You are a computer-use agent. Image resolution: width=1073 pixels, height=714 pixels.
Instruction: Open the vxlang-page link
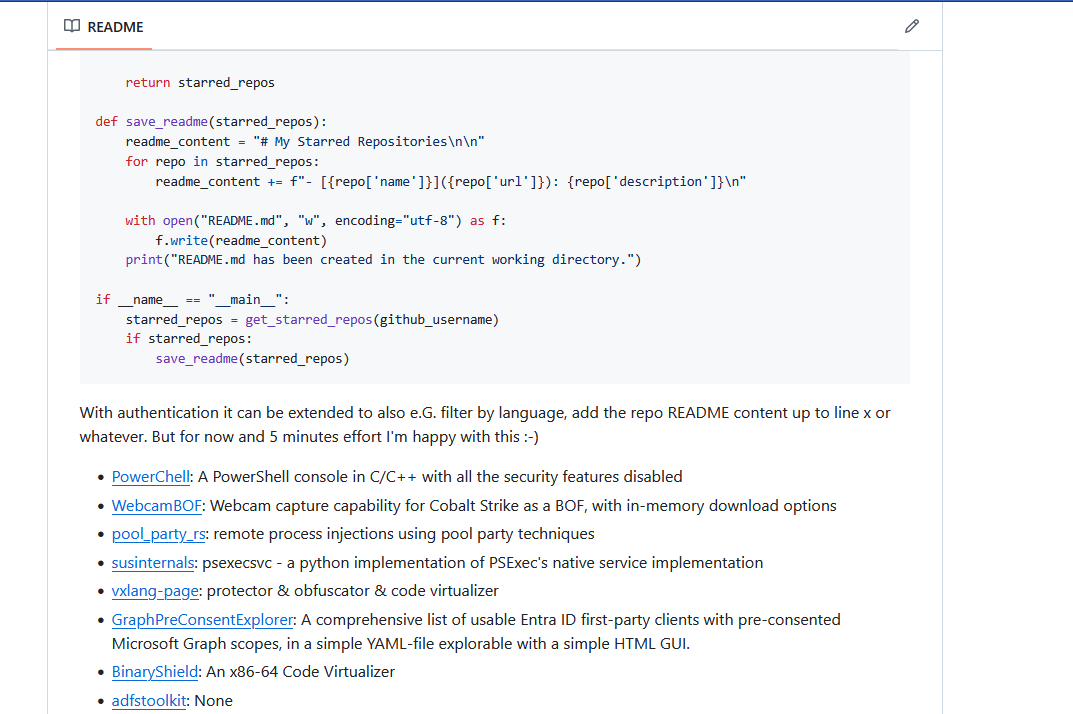[155, 591]
